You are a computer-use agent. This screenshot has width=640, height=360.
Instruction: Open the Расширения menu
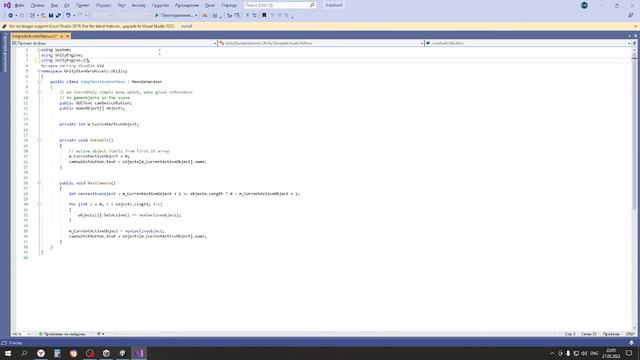click(x=187, y=5)
